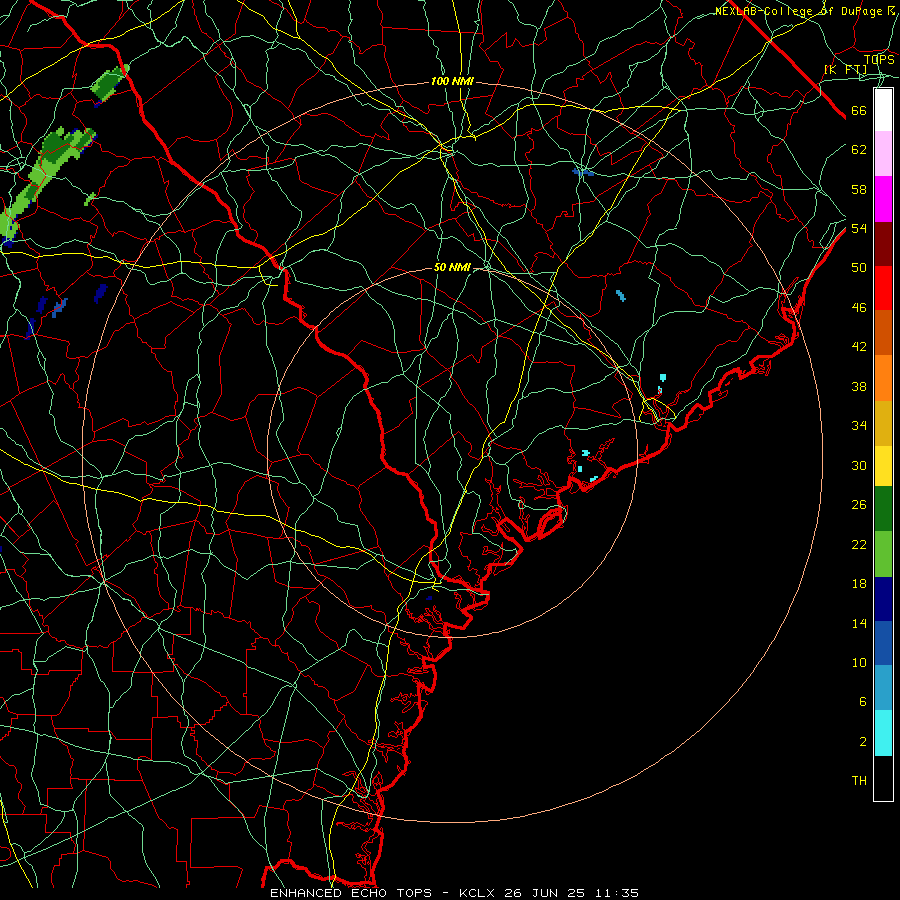Click the gold swatch in the legend

[x=883, y=423]
